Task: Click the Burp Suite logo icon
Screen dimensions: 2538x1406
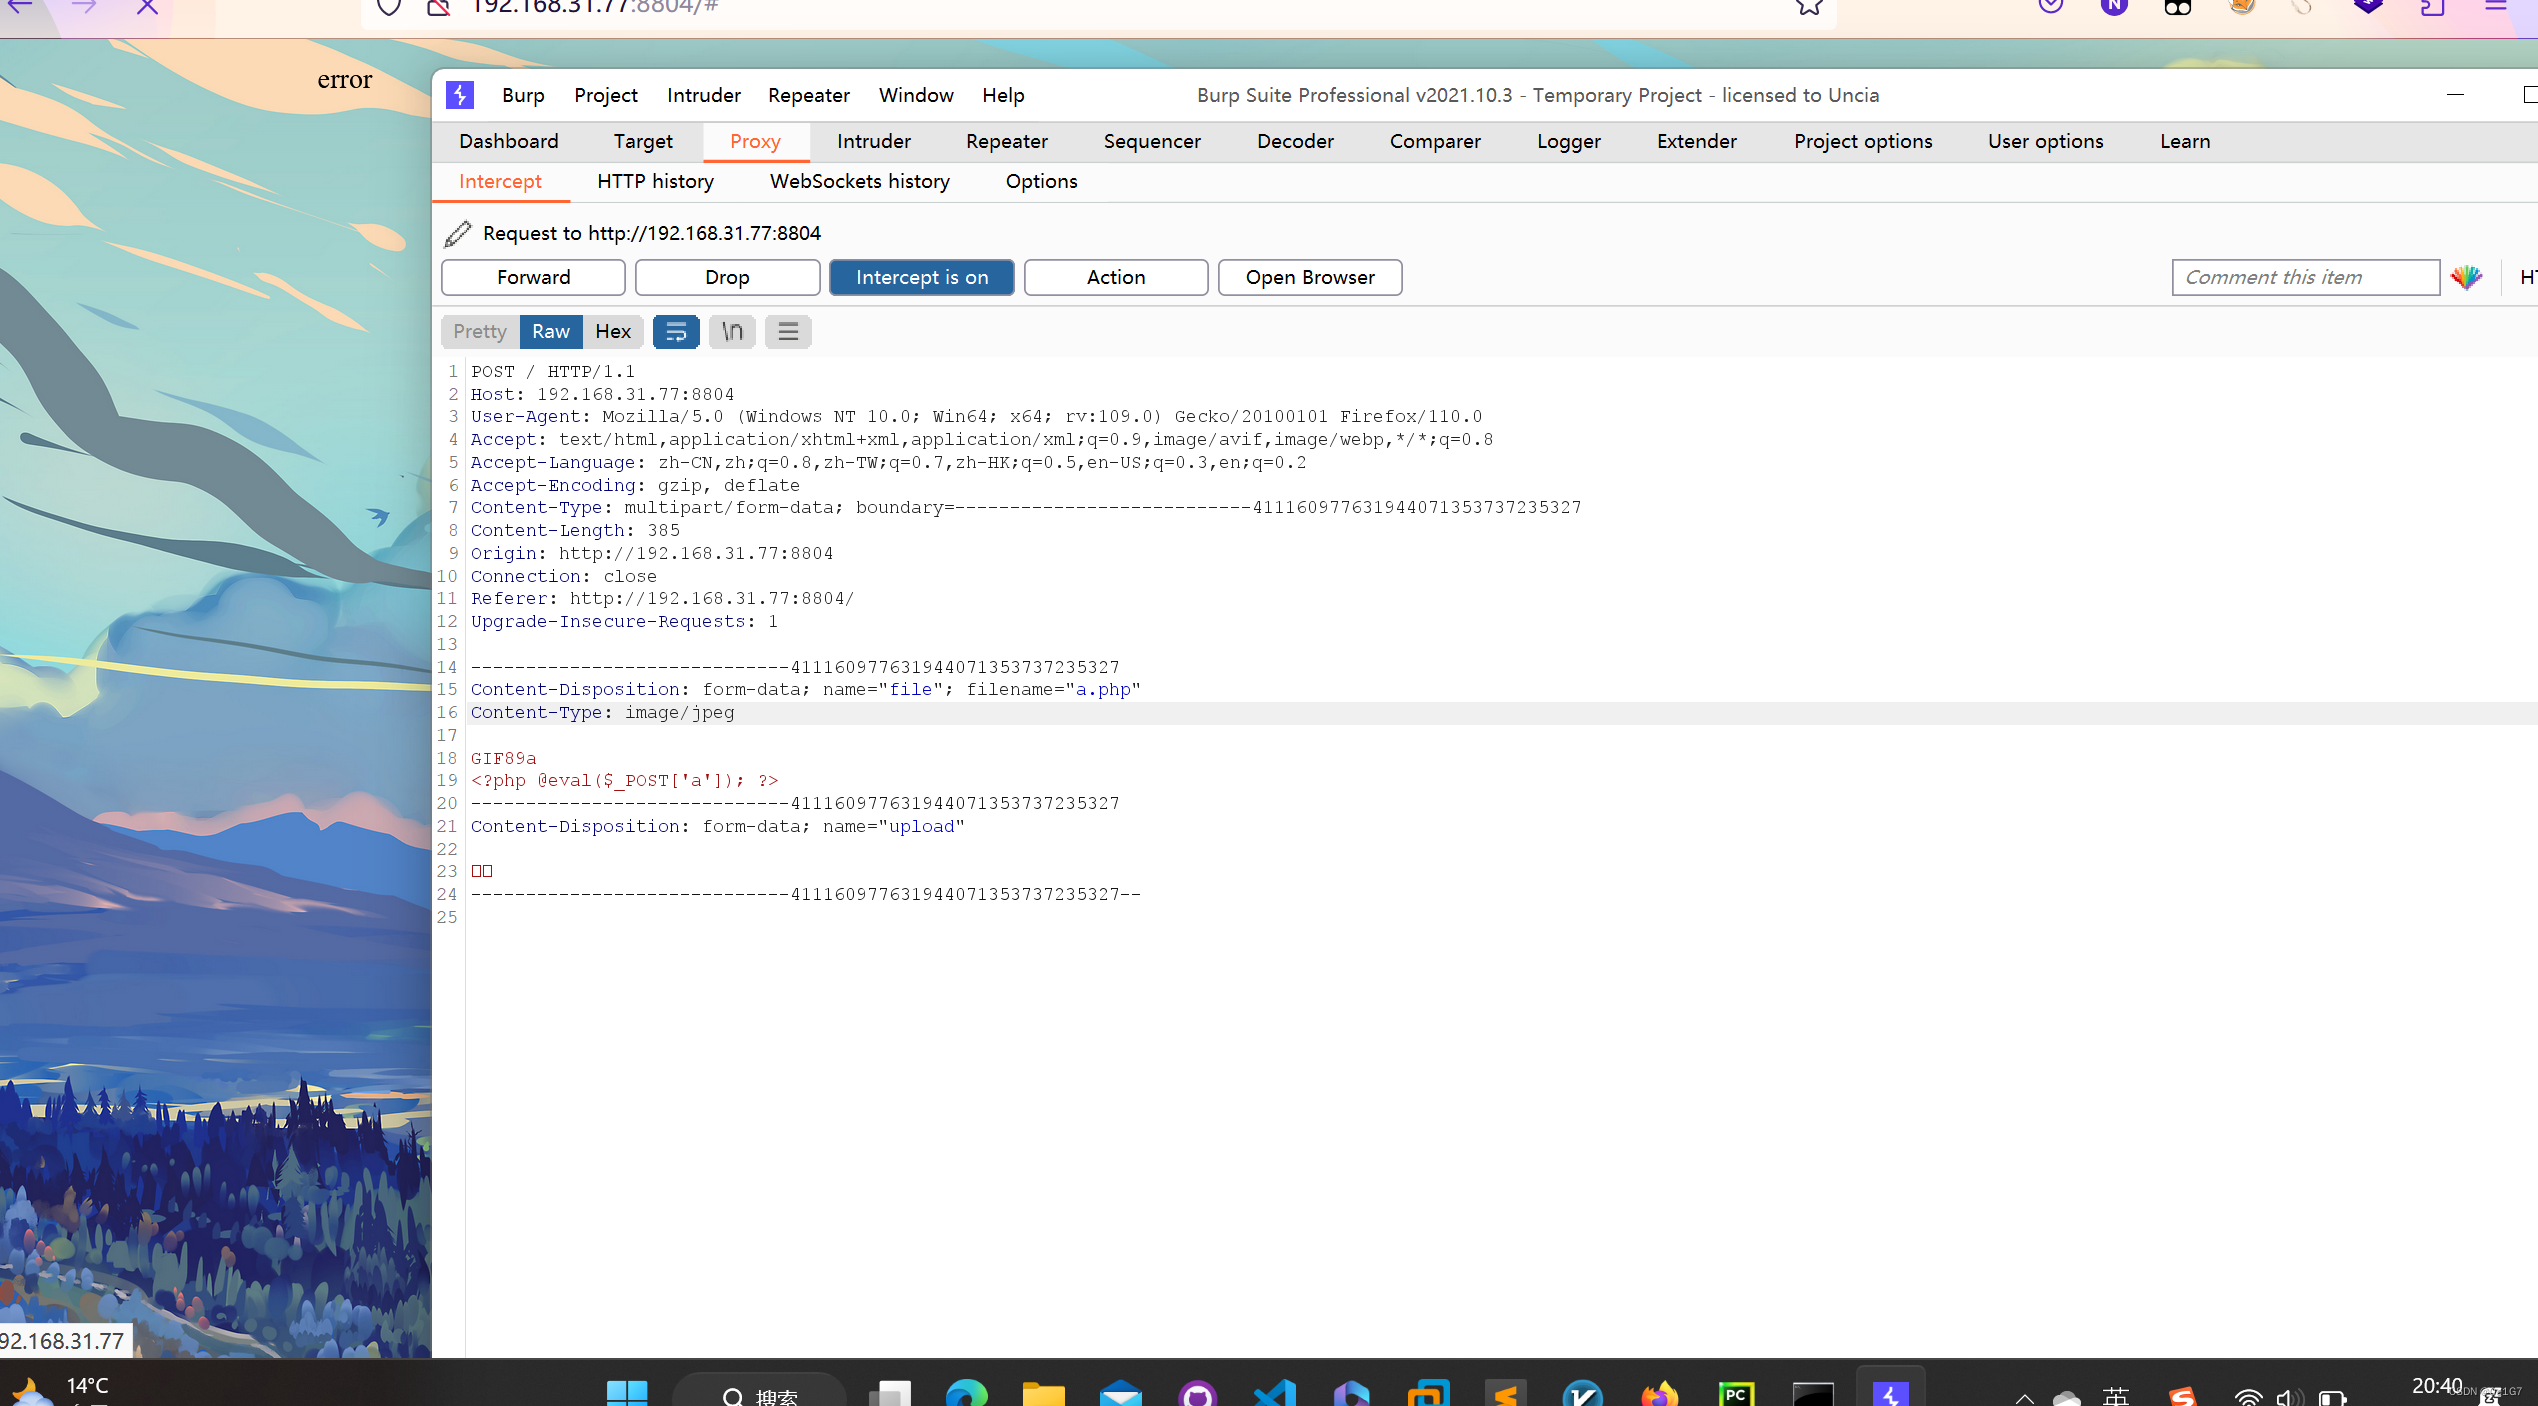Action: coord(460,95)
